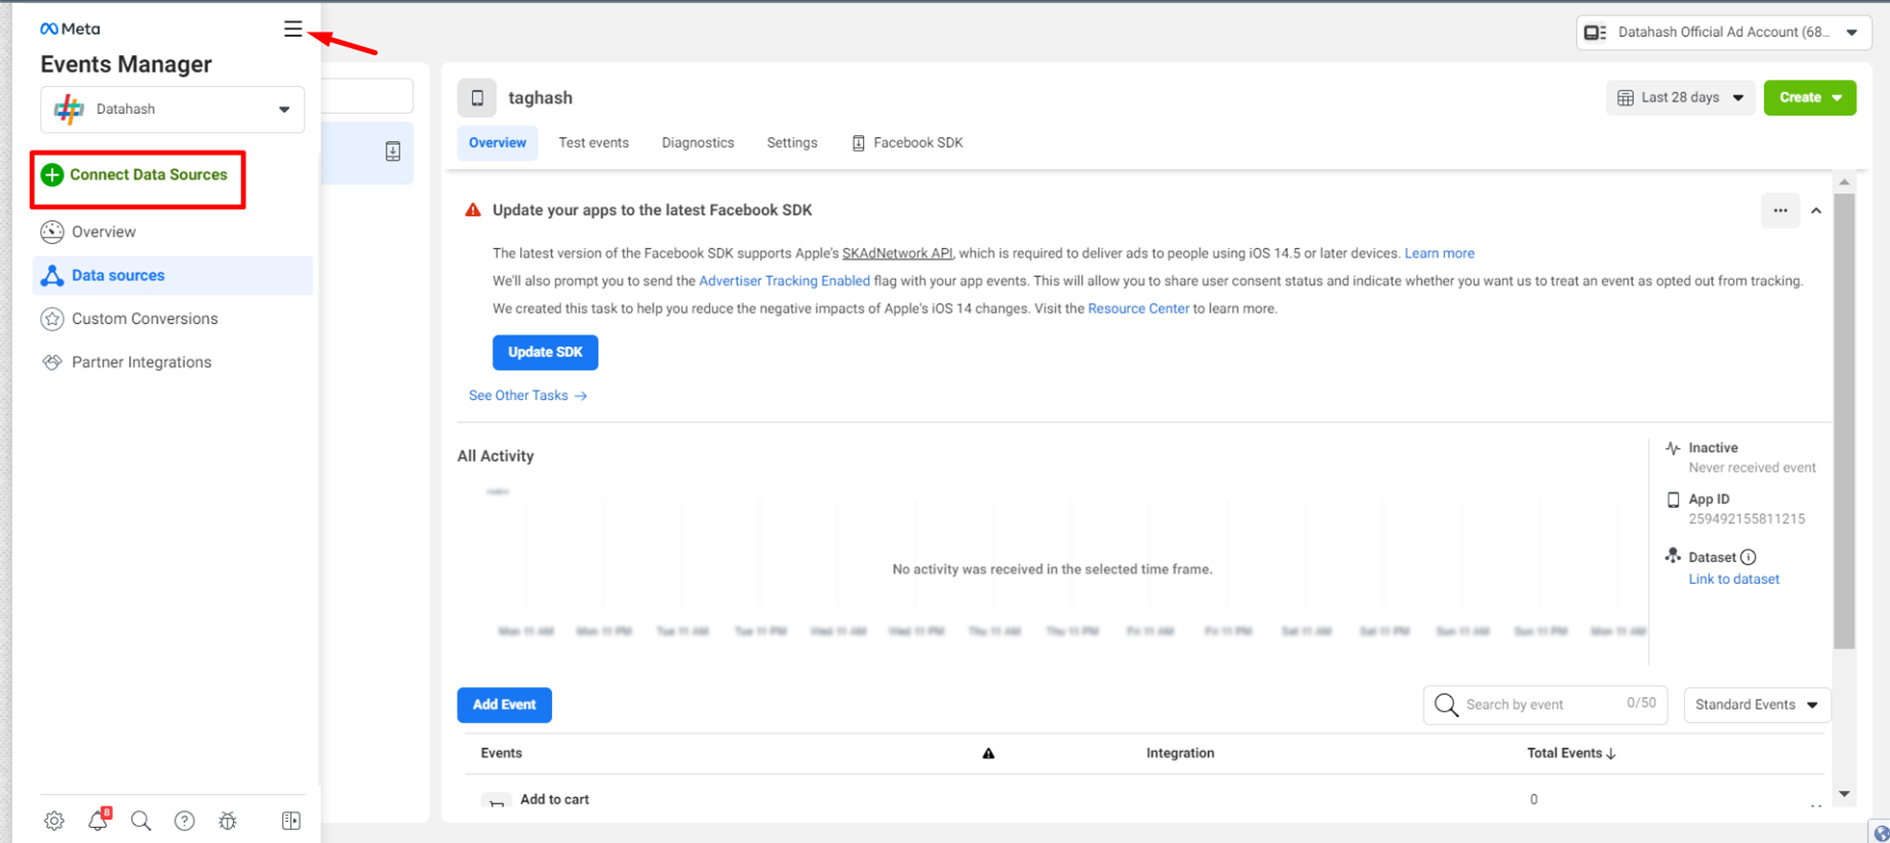
Task: Click the mobile app icon in the data source list
Action: click(x=393, y=152)
